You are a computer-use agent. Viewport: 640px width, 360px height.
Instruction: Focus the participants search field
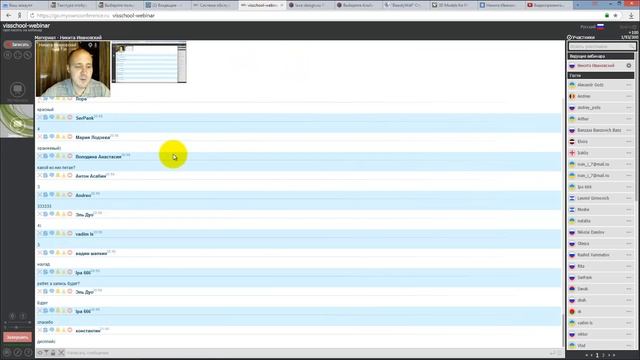(602, 47)
